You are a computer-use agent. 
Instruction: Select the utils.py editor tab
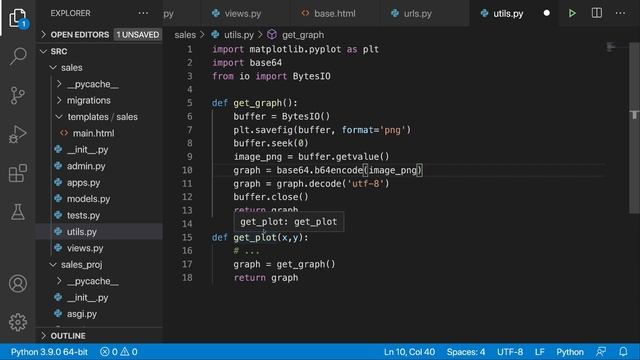[507, 13]
